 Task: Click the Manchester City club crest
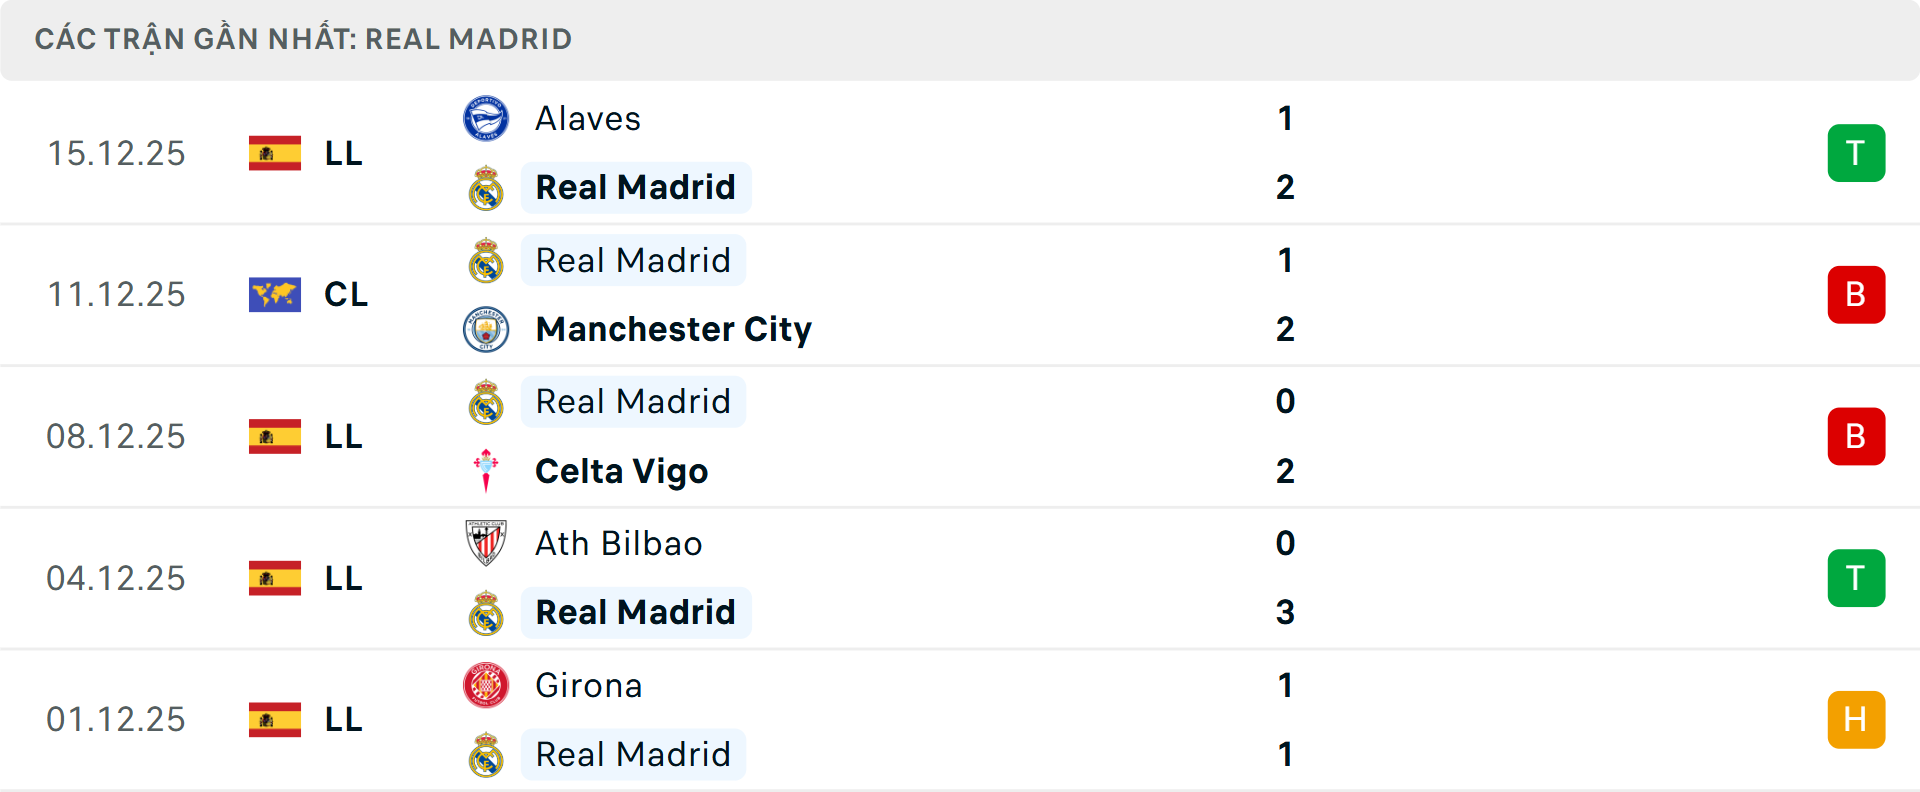486,329
